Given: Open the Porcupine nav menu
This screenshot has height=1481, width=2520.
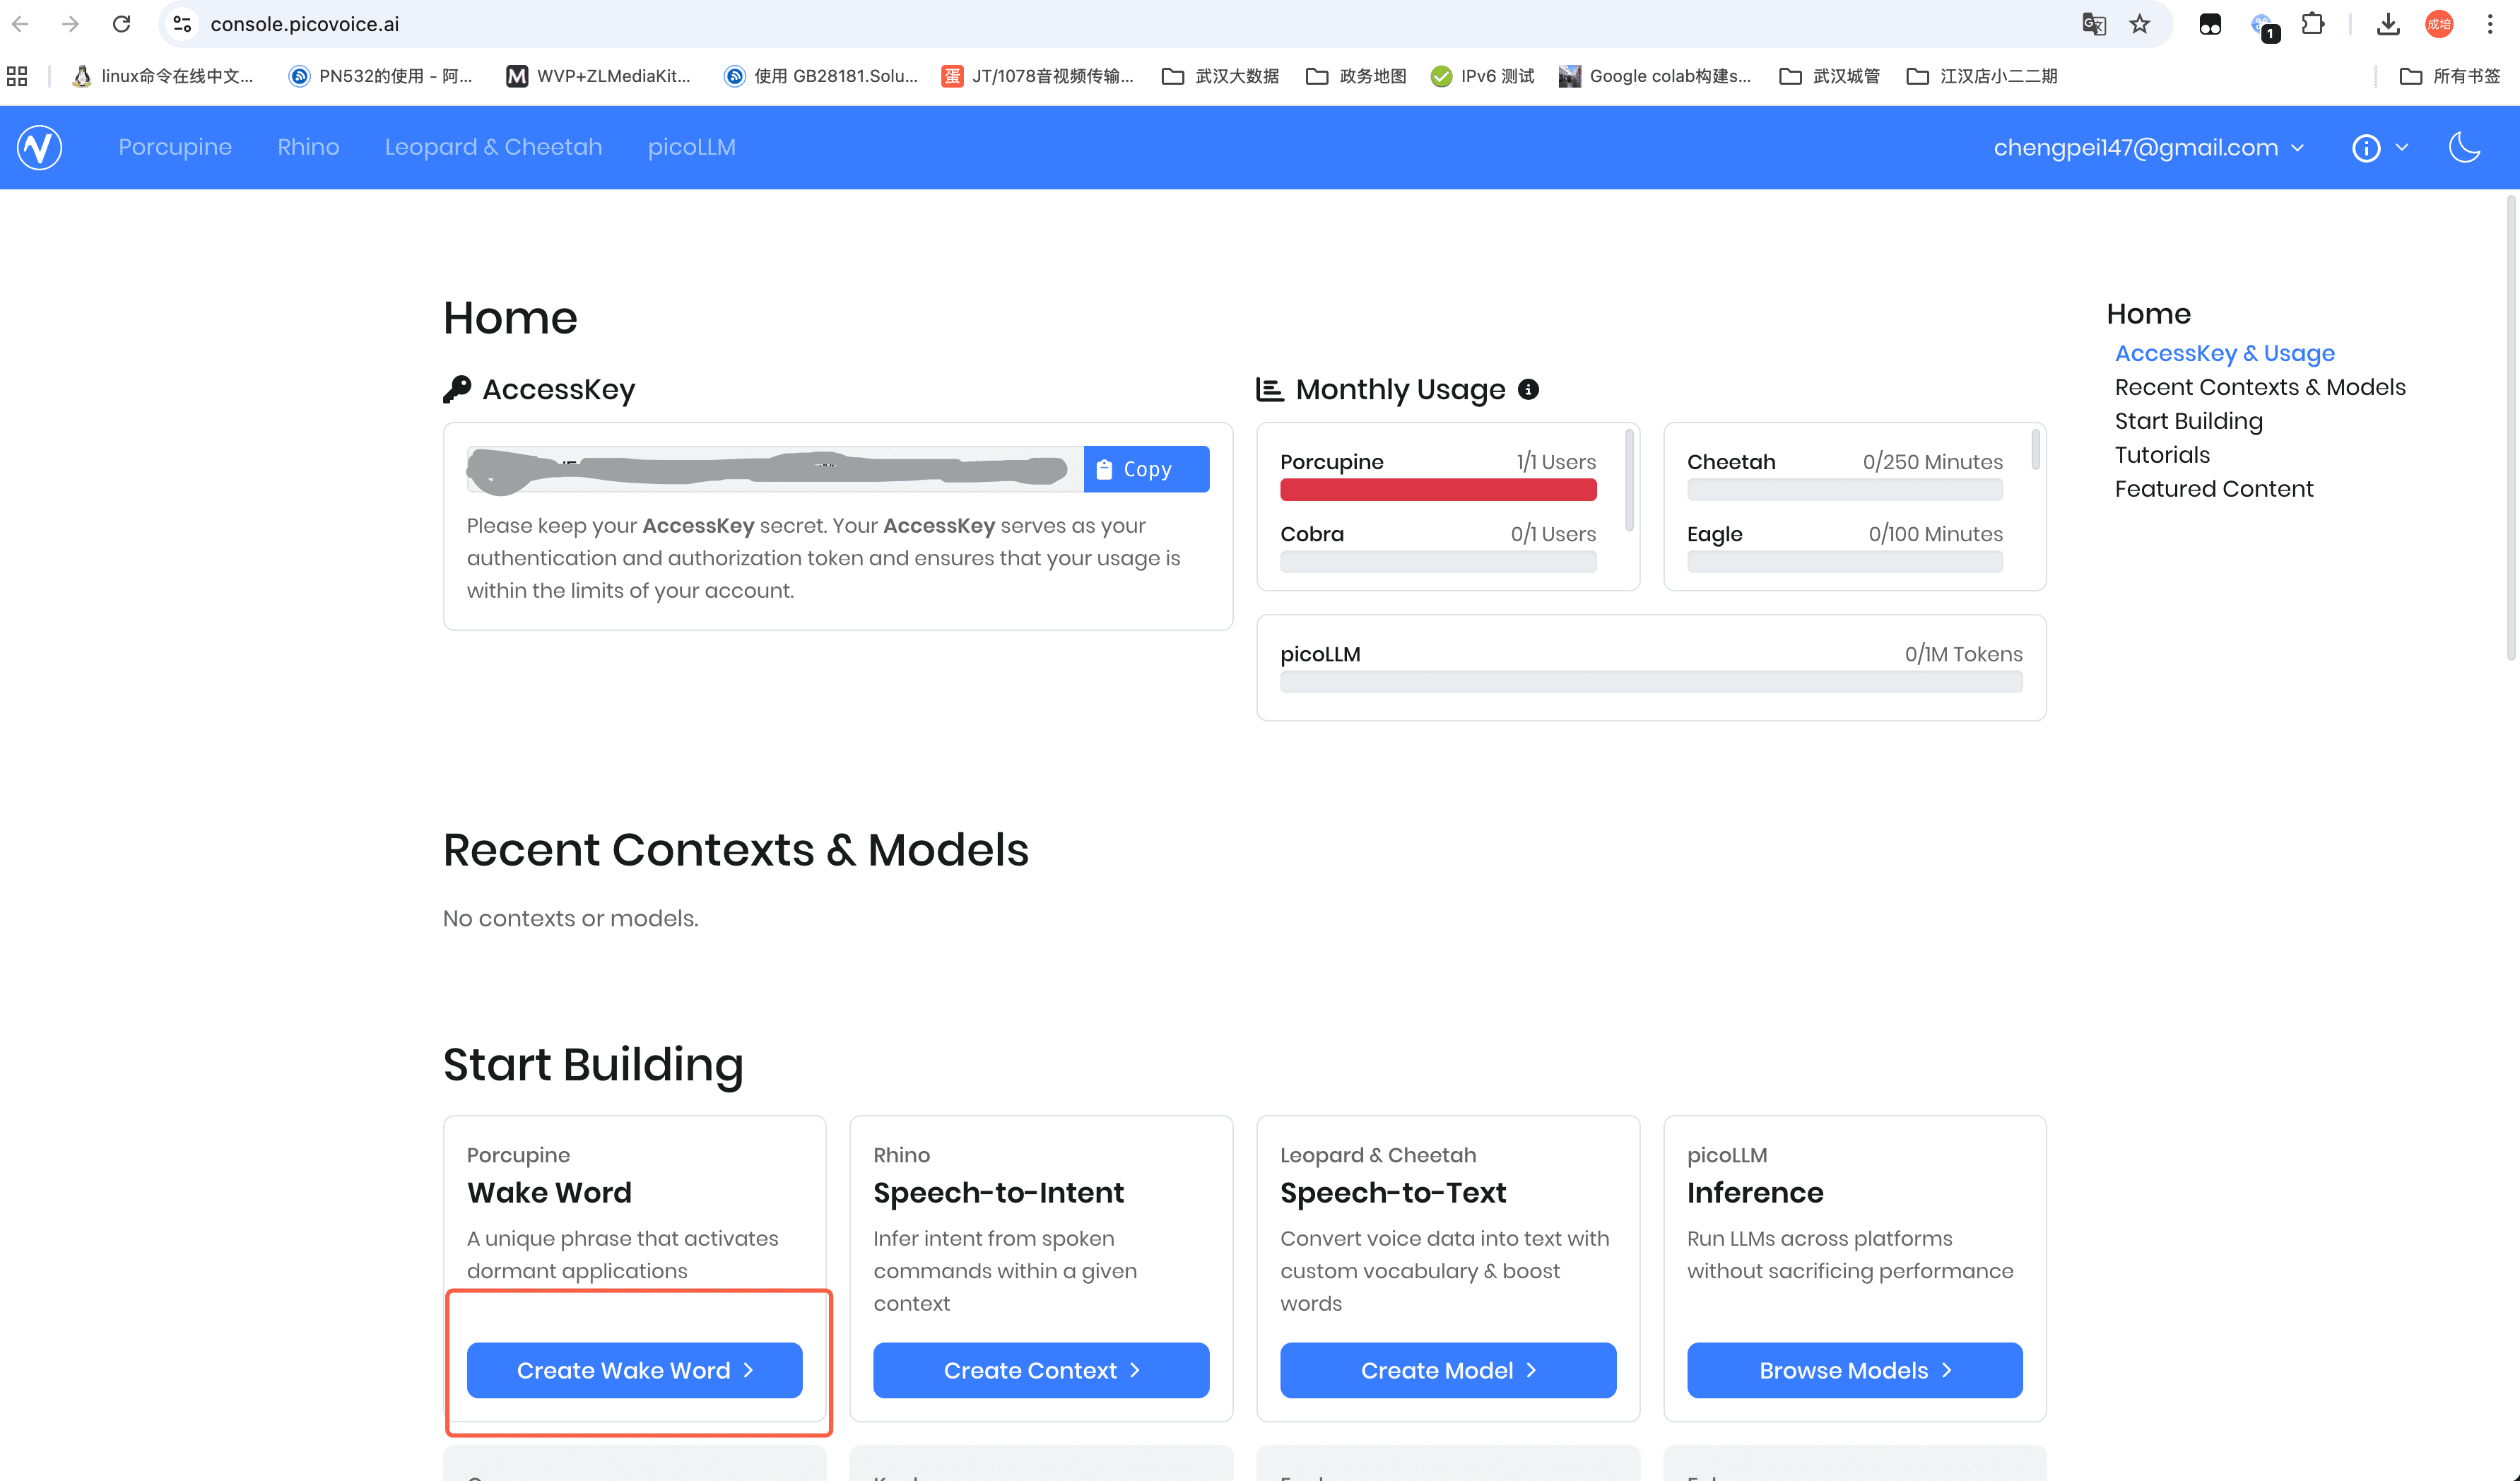Looking at the screenshot, I should point(175,147).
